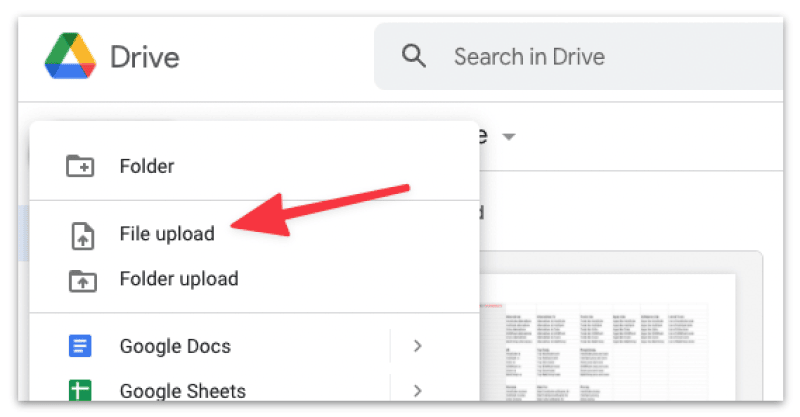
Task: Click the blue Google Docs icon
Action: click(80, 347)
